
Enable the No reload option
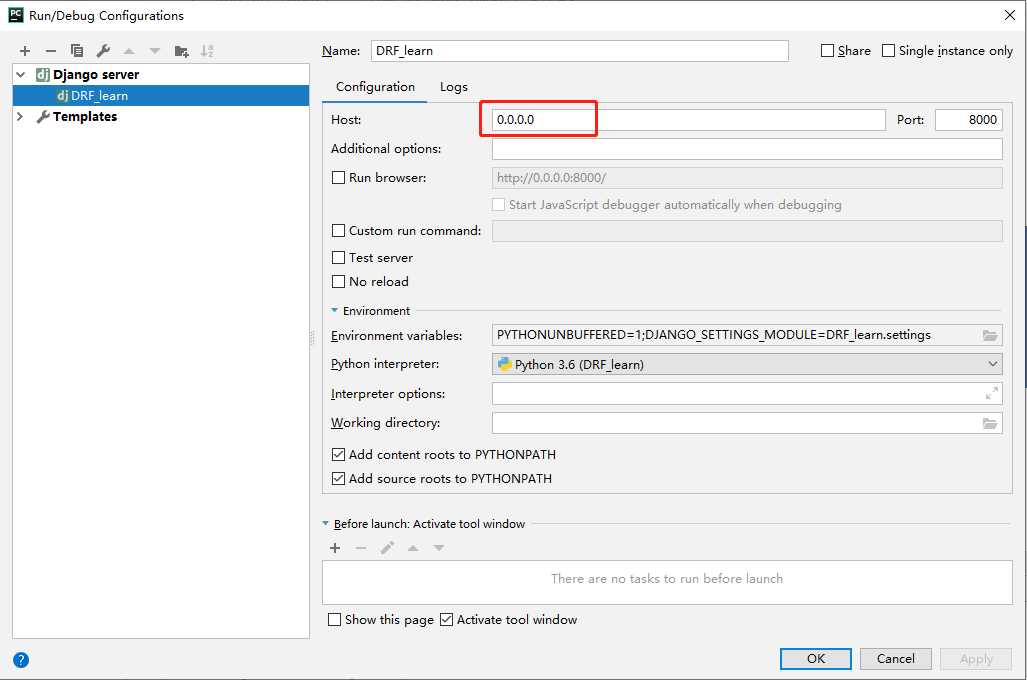(338, 282)
